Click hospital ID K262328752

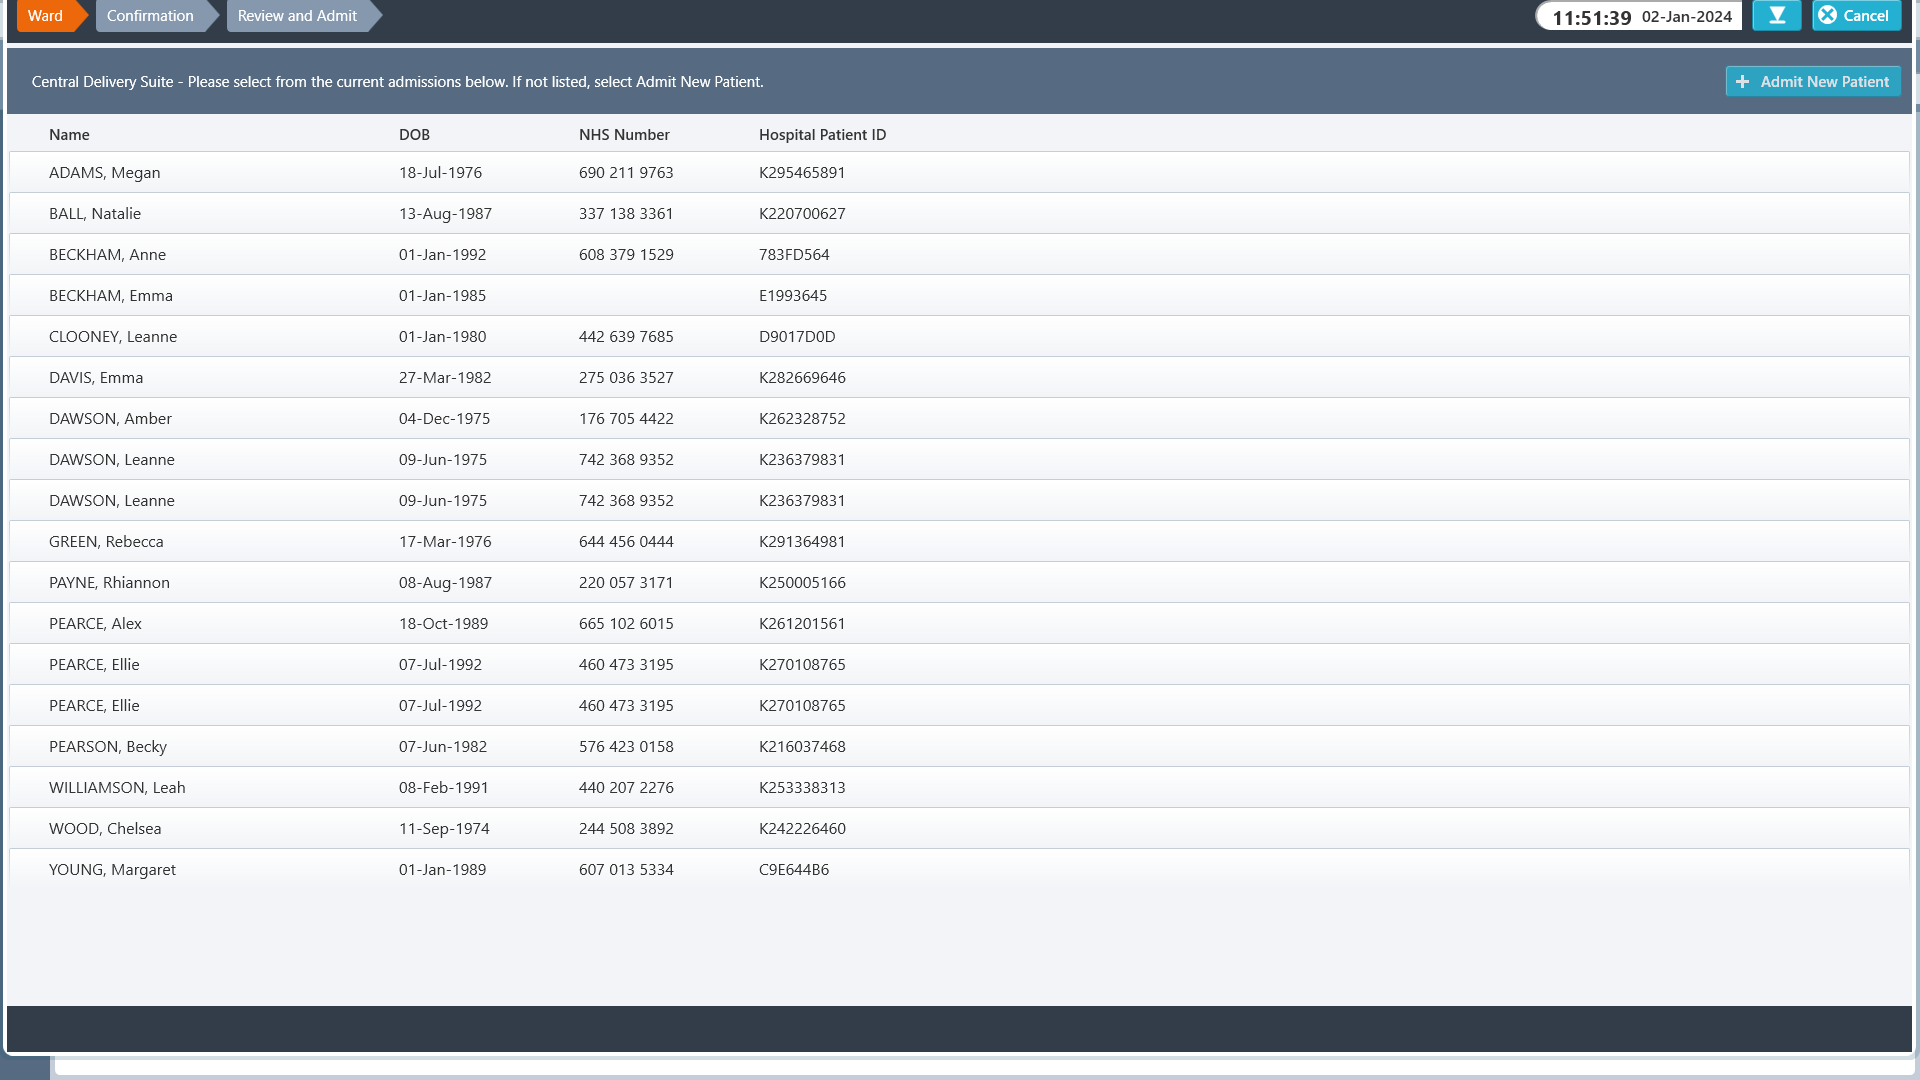802,418
